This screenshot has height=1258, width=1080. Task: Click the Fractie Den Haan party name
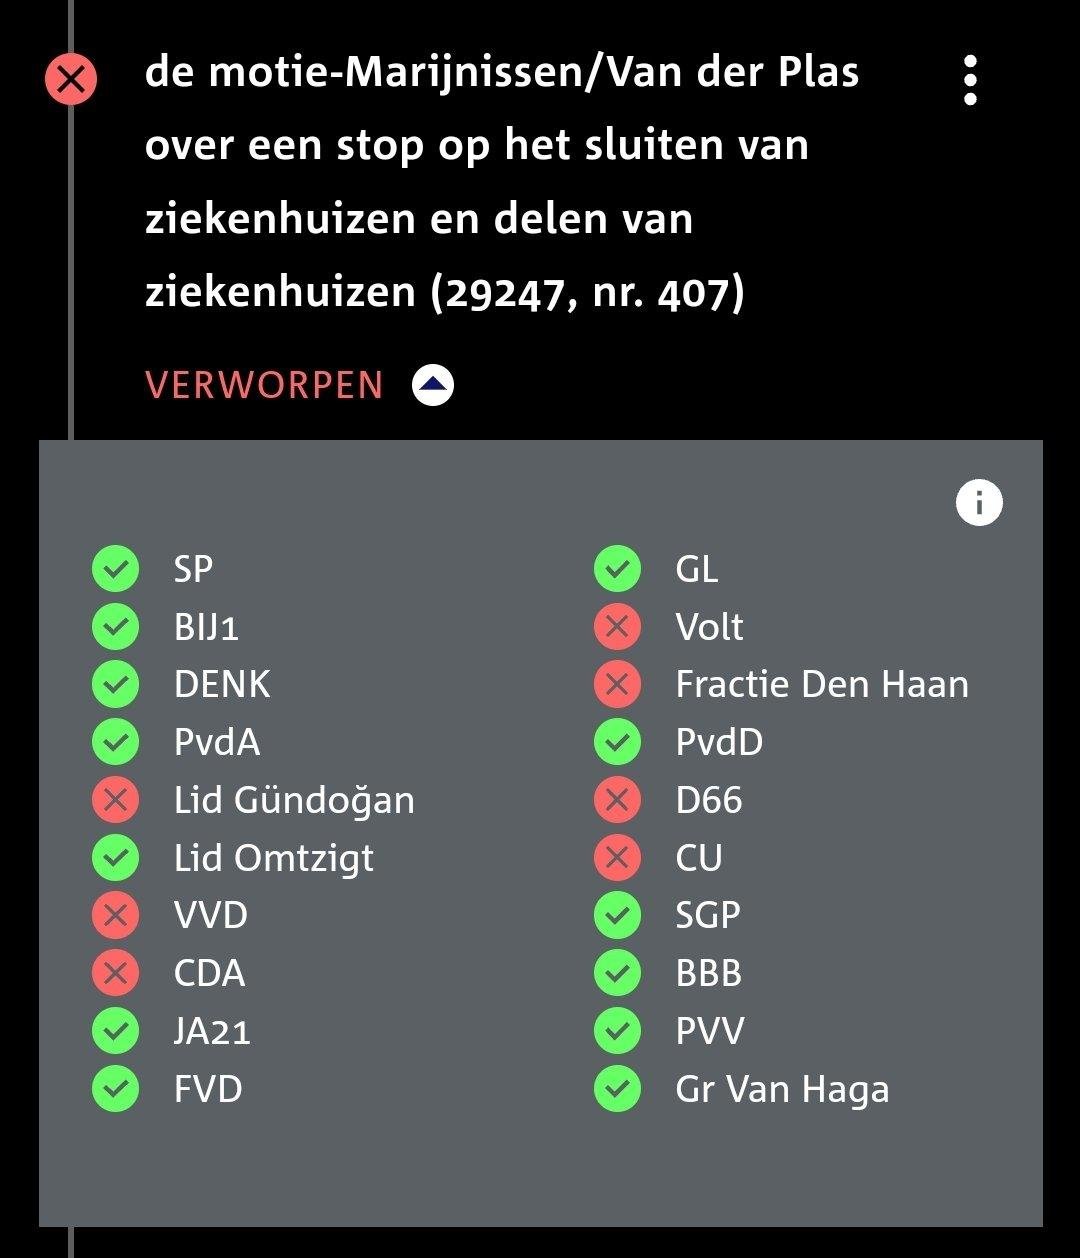pos(822,685)
